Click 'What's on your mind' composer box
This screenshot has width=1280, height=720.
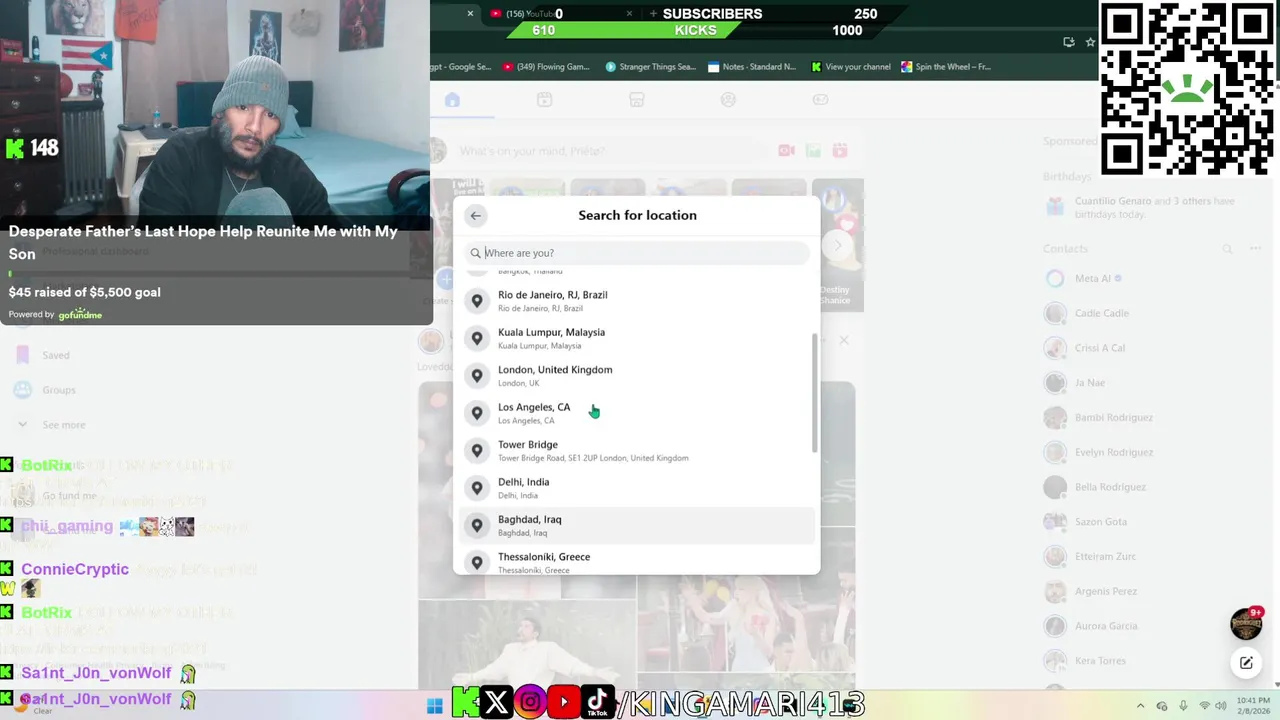pyautogui.click(x=610, y=151)
